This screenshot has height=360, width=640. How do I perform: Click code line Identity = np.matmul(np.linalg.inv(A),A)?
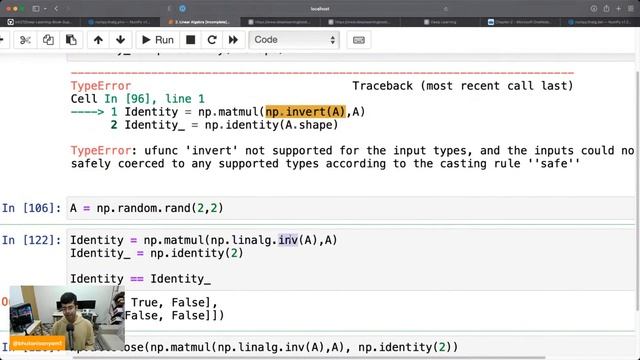pyautogui.click(x=204, y=240)
